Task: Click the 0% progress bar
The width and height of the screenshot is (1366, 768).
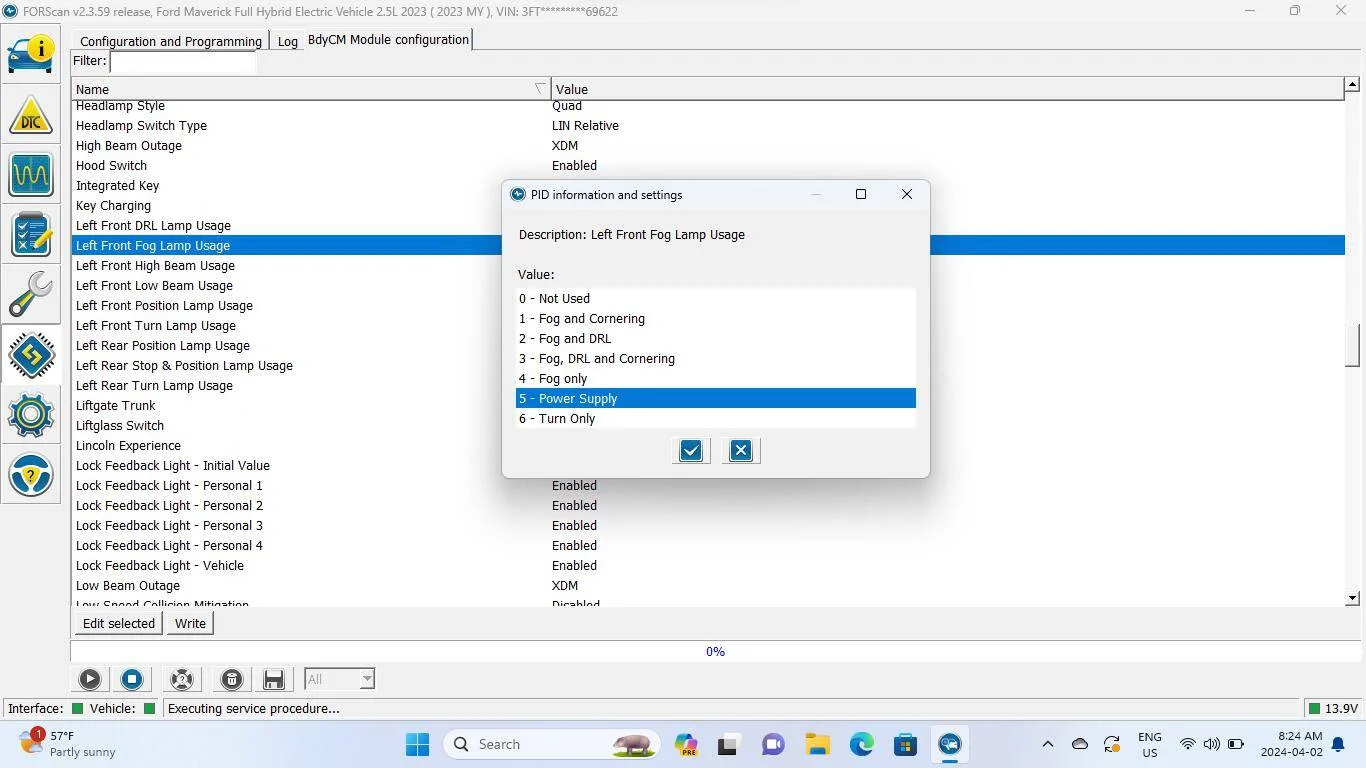Action: (x=715, y=651)
